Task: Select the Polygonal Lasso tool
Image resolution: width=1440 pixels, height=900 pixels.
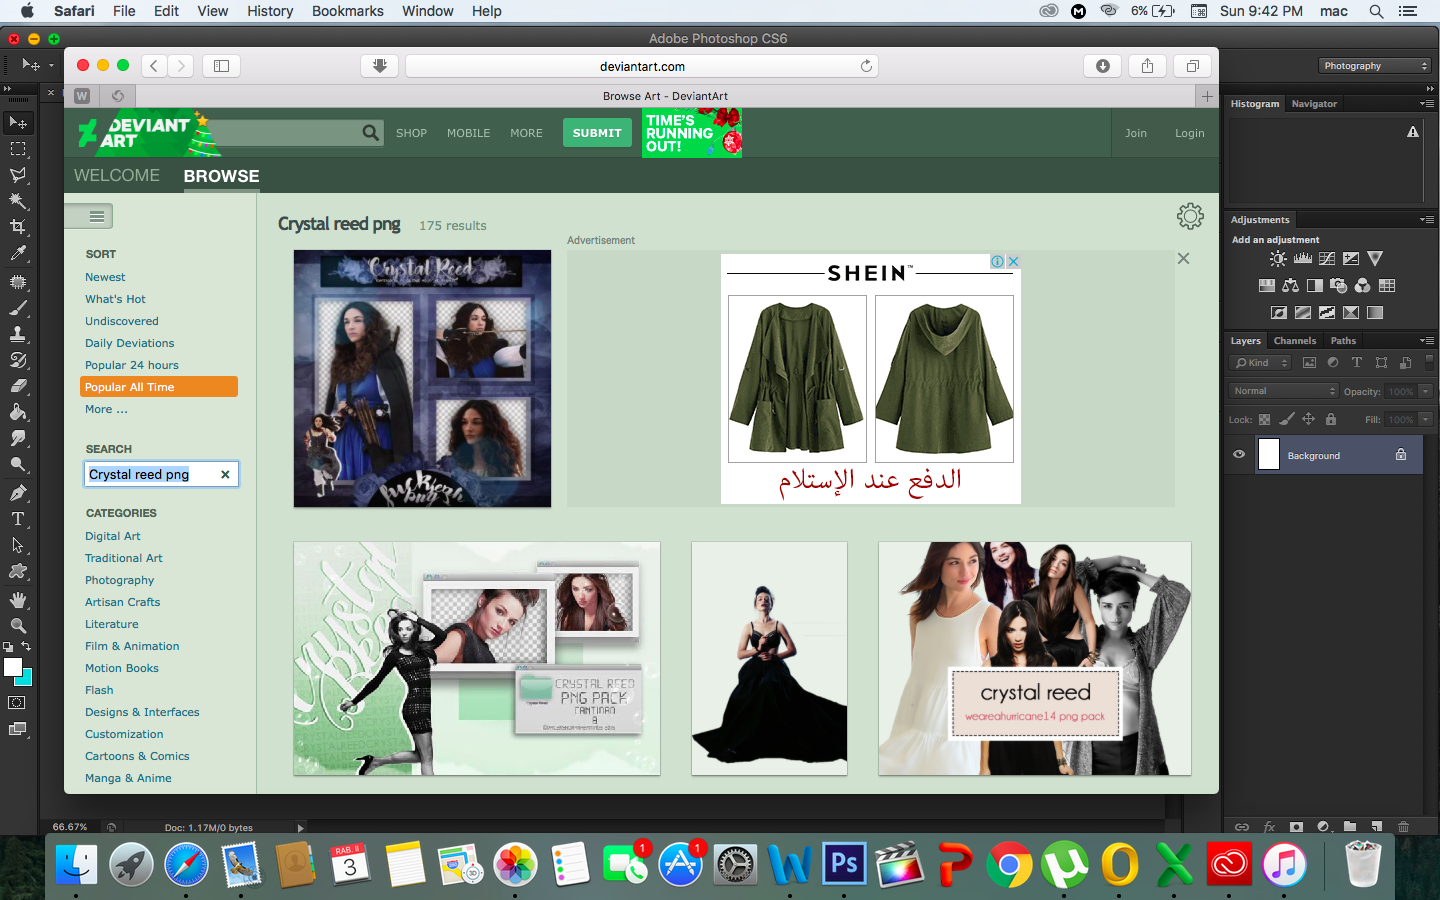Action: pyautogui.click(x=18, y=175)
